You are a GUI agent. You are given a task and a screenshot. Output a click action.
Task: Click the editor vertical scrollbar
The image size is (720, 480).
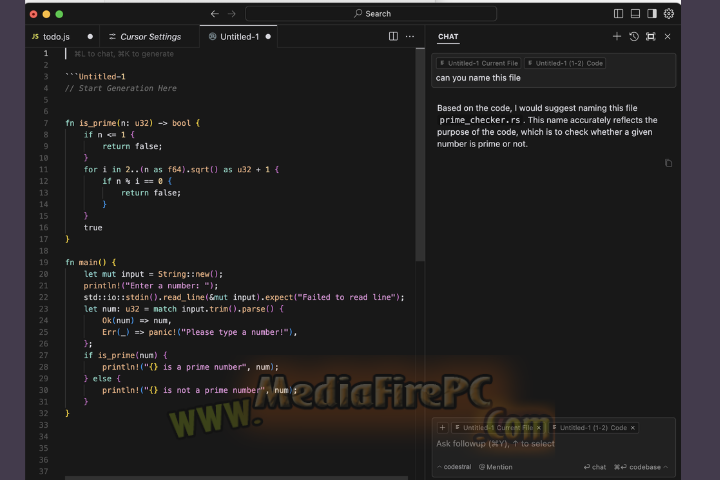coord(420,156)
